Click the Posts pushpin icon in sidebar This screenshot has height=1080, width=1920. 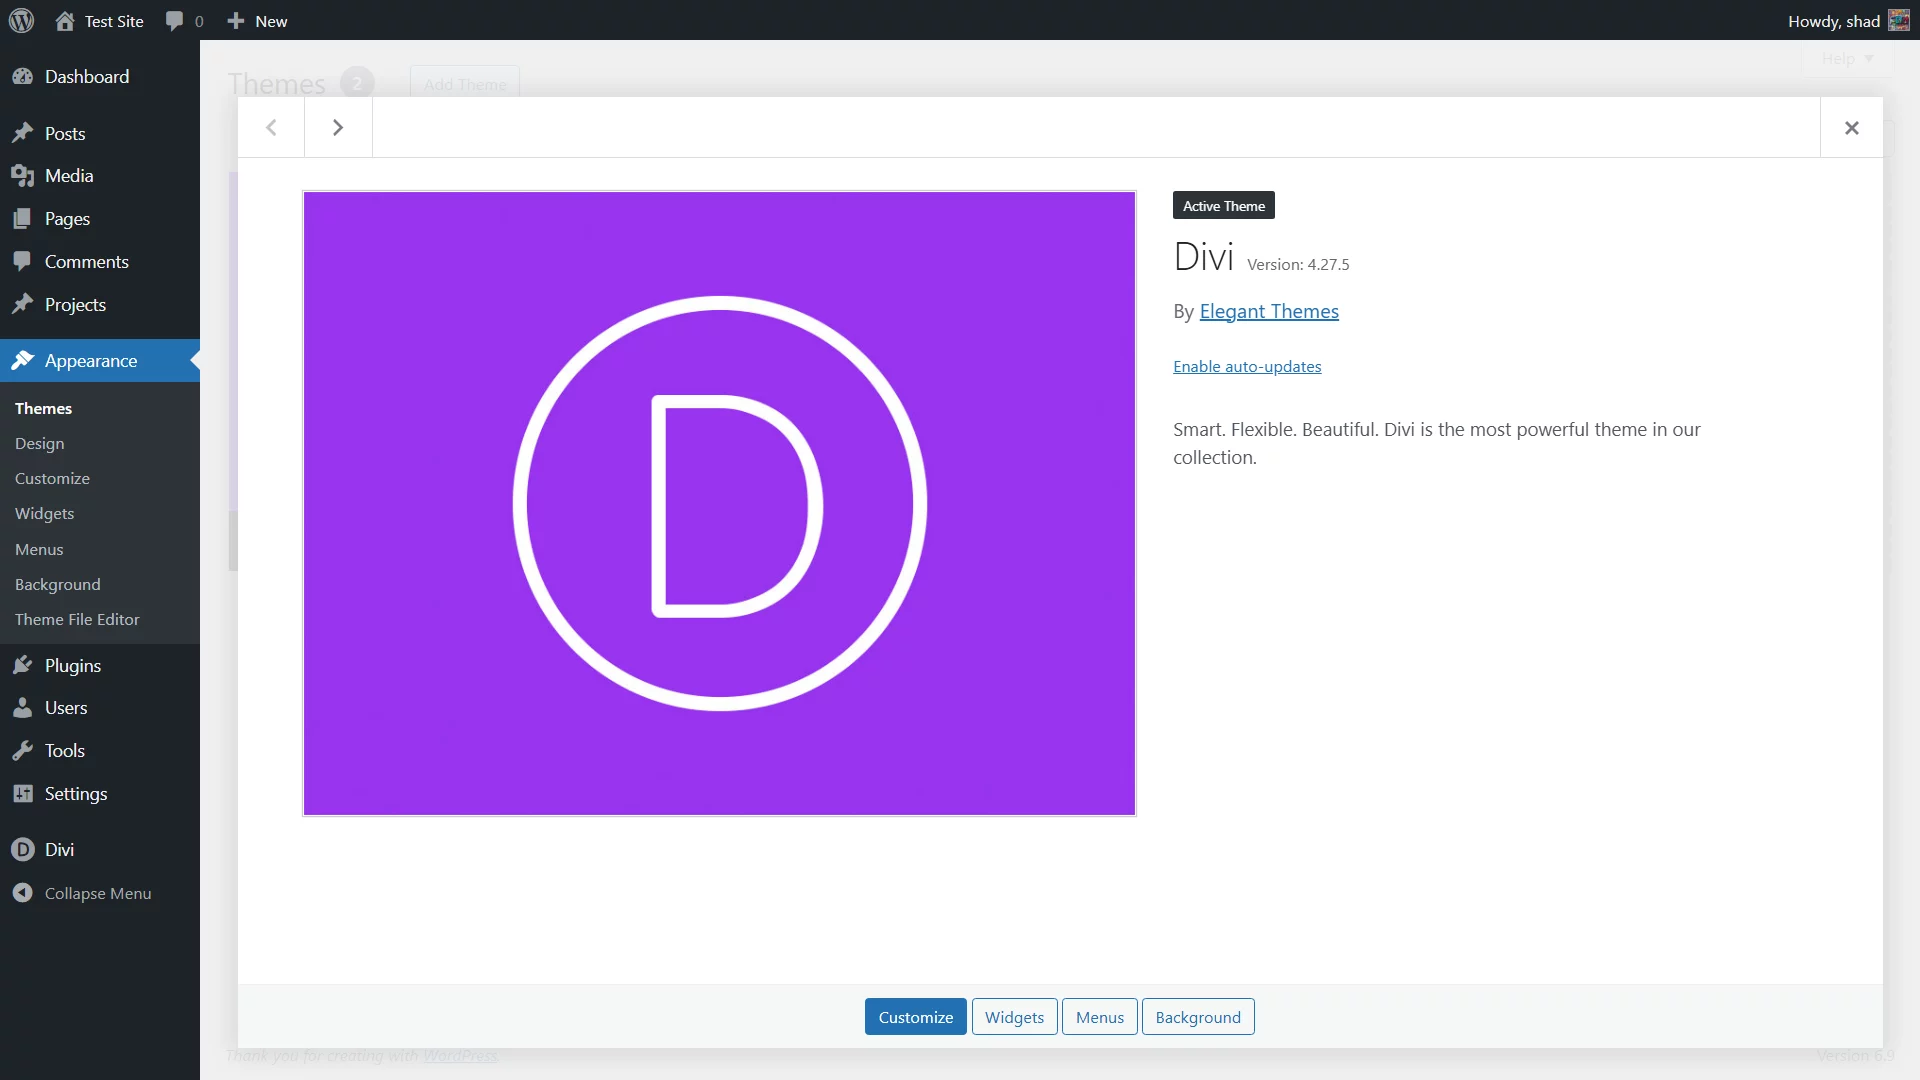click(x=22, y=133)
